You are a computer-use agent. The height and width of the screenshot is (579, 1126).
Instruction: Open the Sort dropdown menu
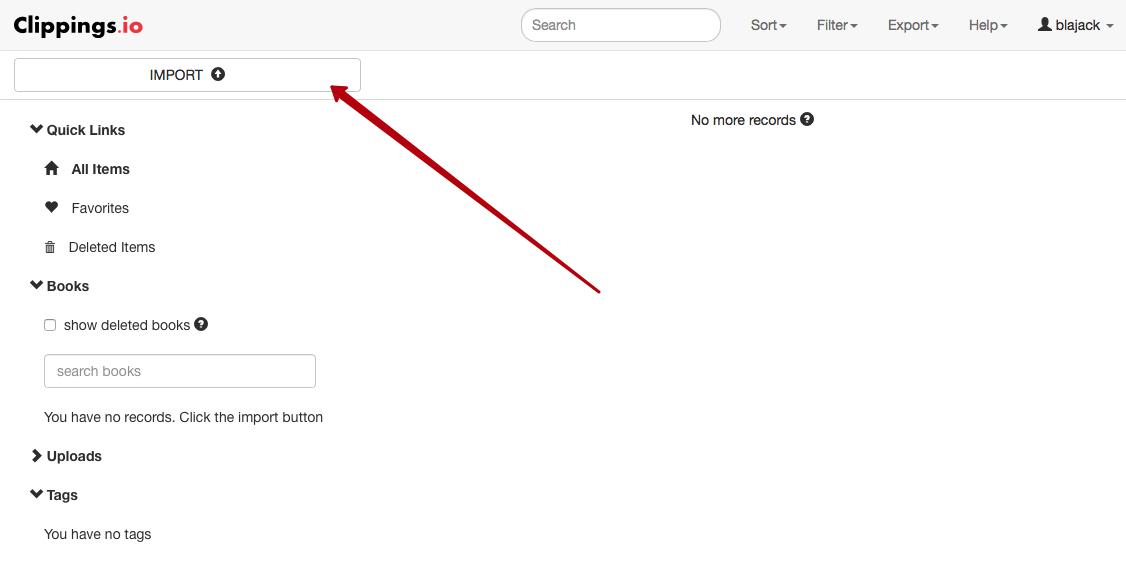click(768, 25)
